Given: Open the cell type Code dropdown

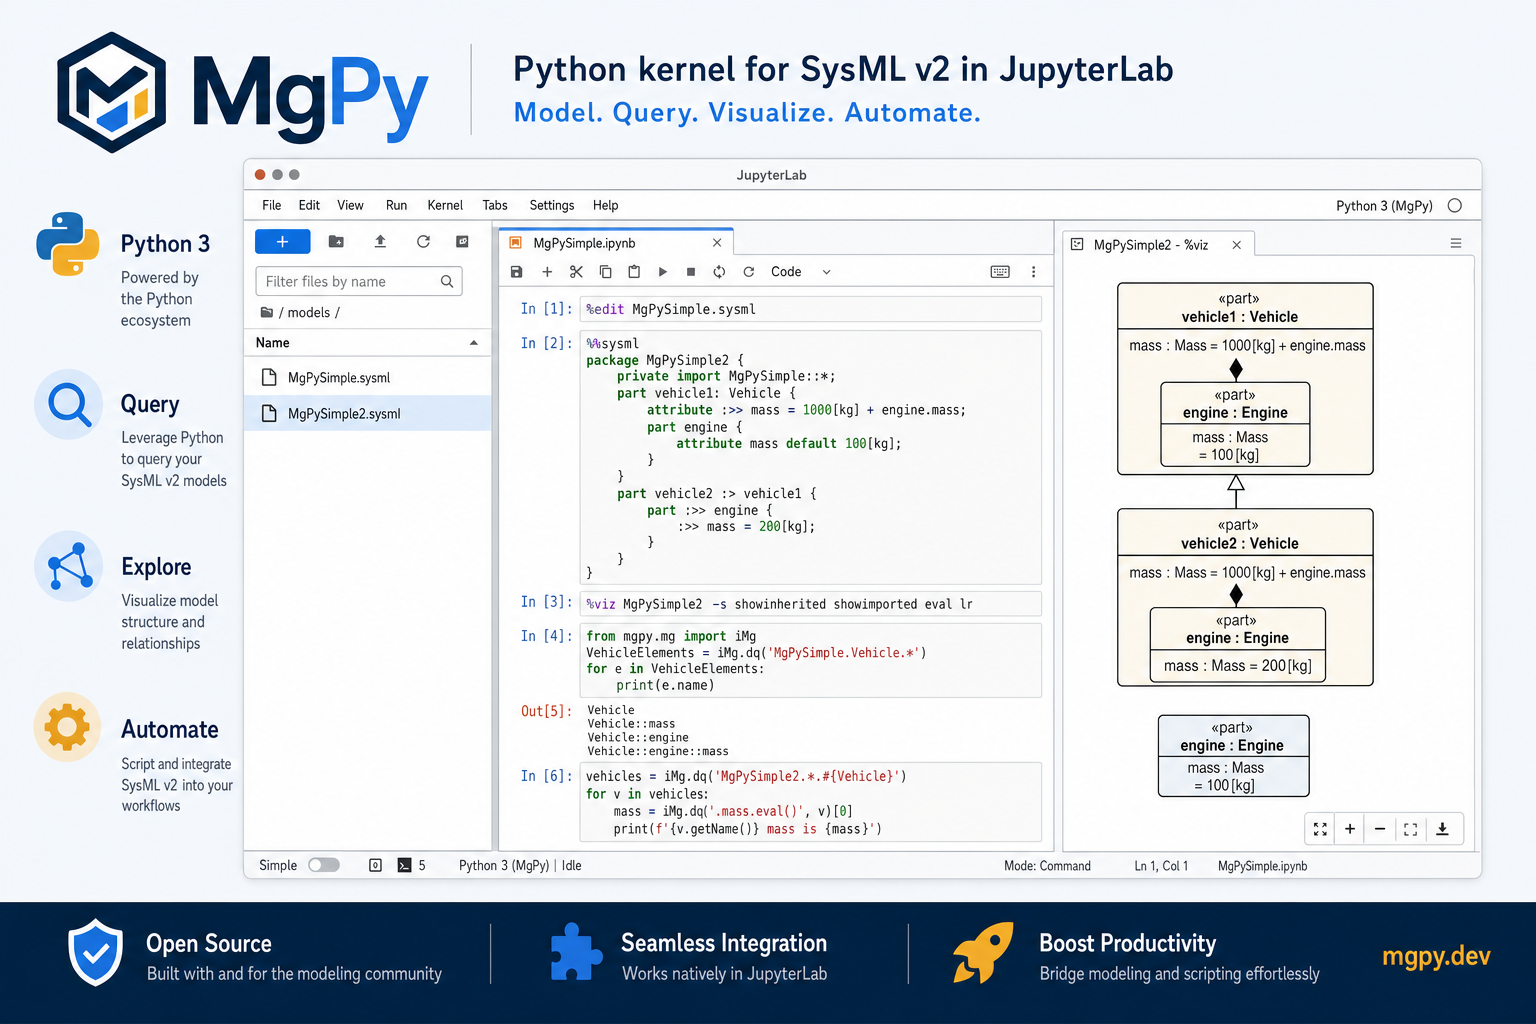Looking at the screenshot, I should (x=801, y=272).
